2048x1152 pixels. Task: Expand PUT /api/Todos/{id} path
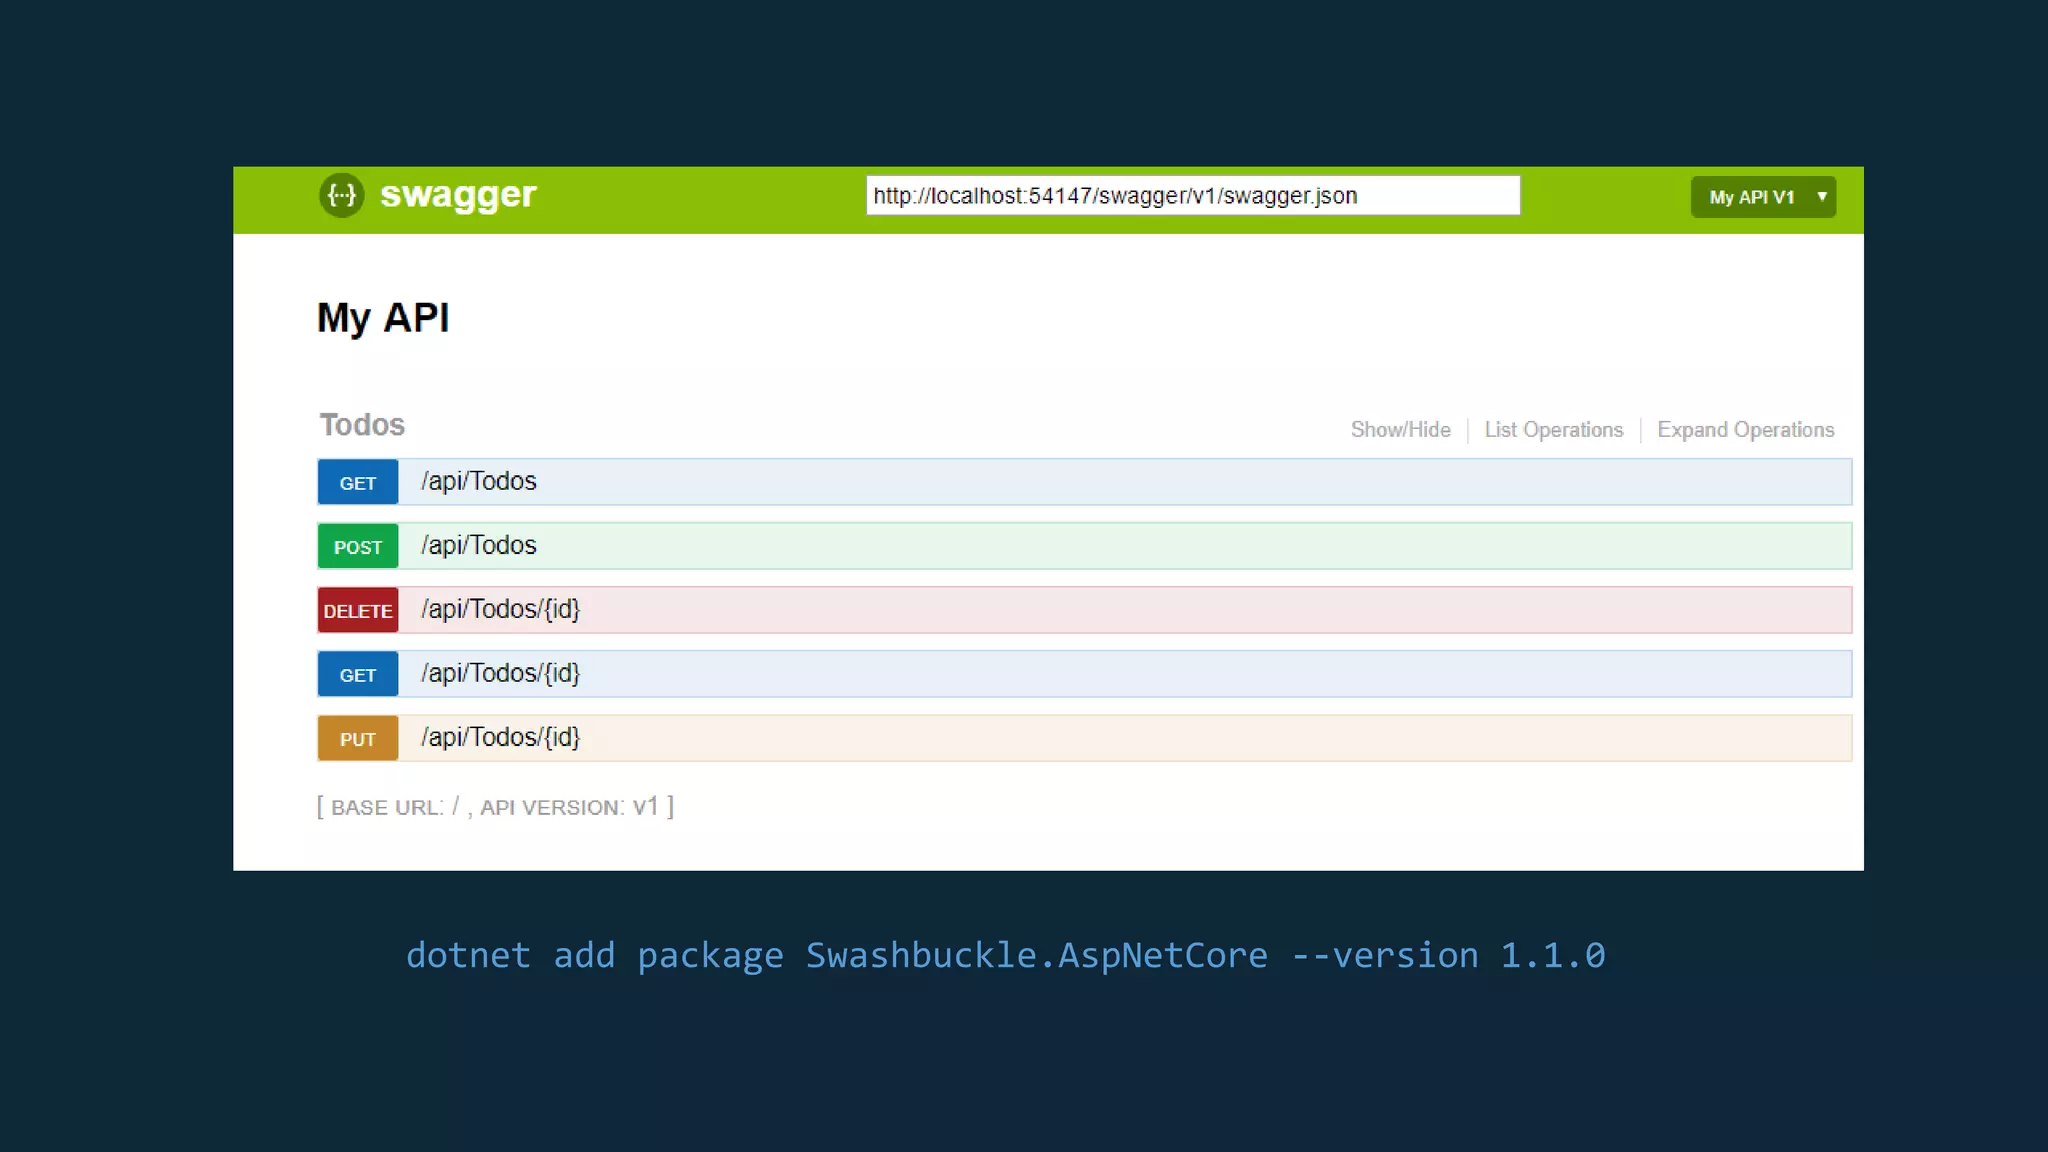coord(501,737)
